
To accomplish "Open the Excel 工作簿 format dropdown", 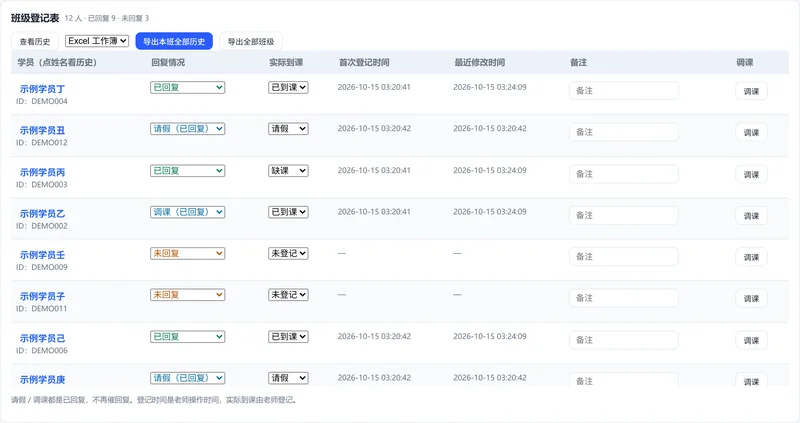I will point(97,41).
